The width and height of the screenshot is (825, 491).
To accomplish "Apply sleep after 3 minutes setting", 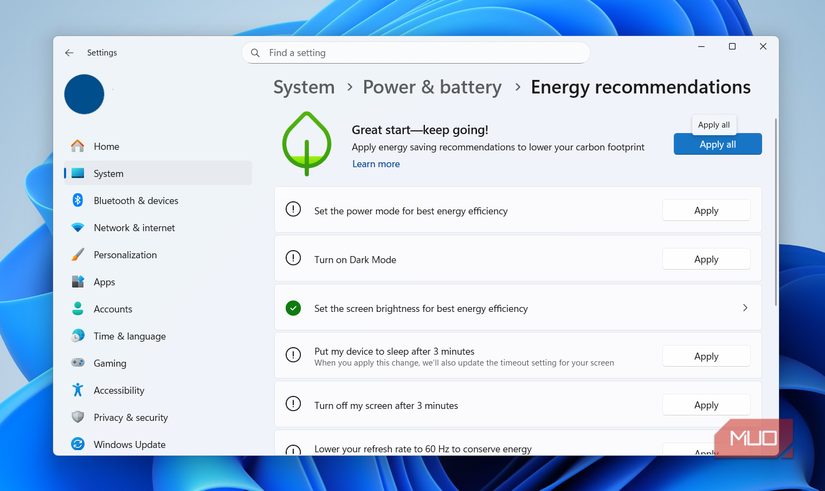I will pyautogui.click(x=706, y=356).
